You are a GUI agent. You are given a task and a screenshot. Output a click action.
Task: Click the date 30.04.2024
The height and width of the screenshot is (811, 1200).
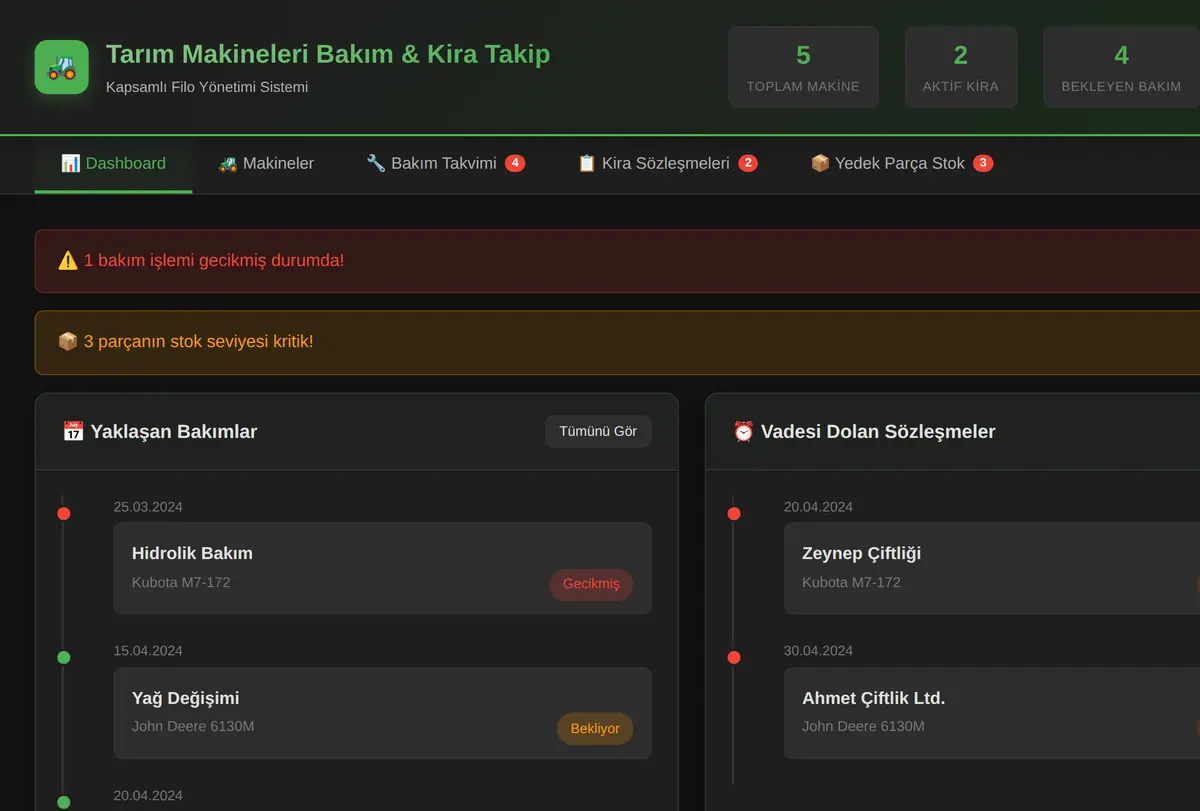[818, 651]
